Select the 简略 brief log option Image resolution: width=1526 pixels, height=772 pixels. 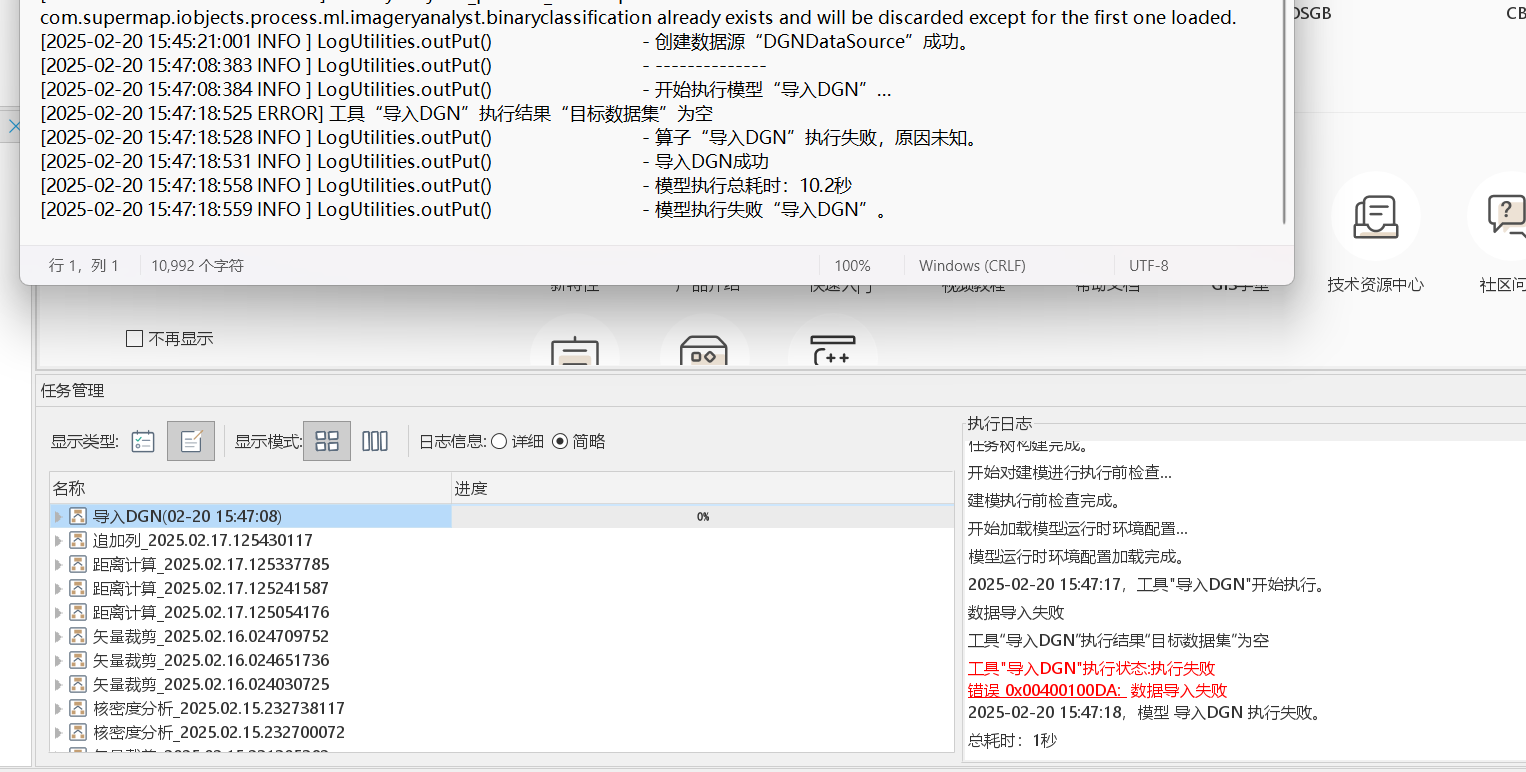coord(561,441)
